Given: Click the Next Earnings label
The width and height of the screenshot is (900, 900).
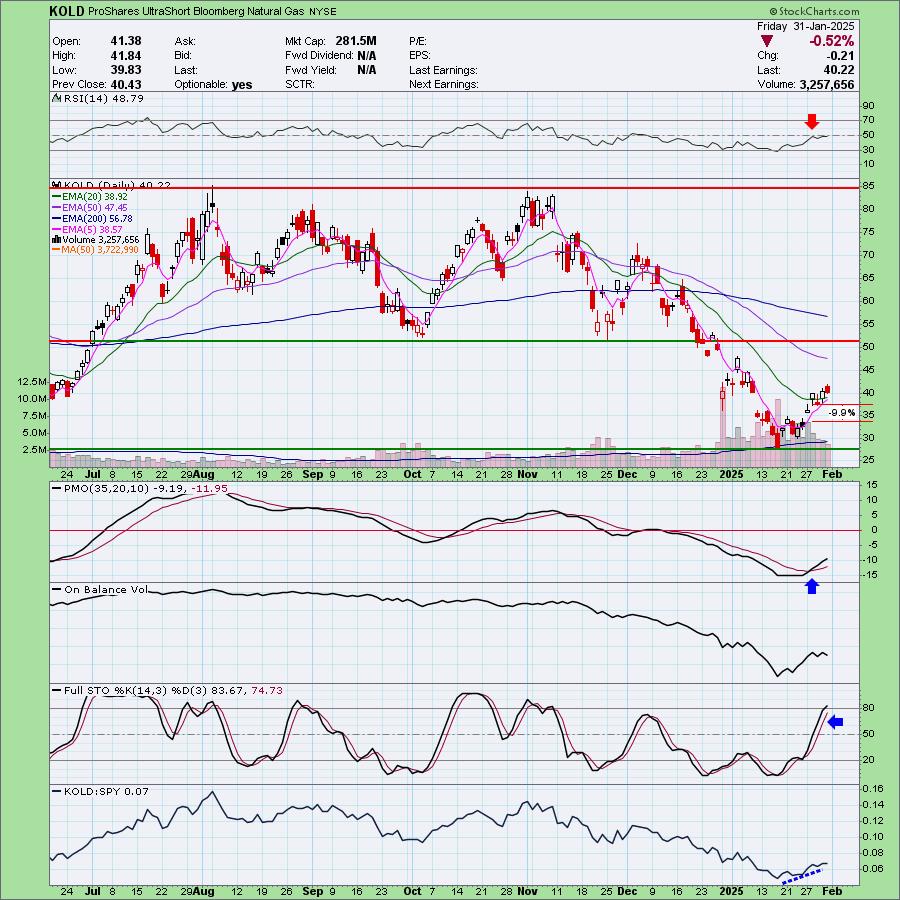Looking at the screenshot, I should click(444, 84).
